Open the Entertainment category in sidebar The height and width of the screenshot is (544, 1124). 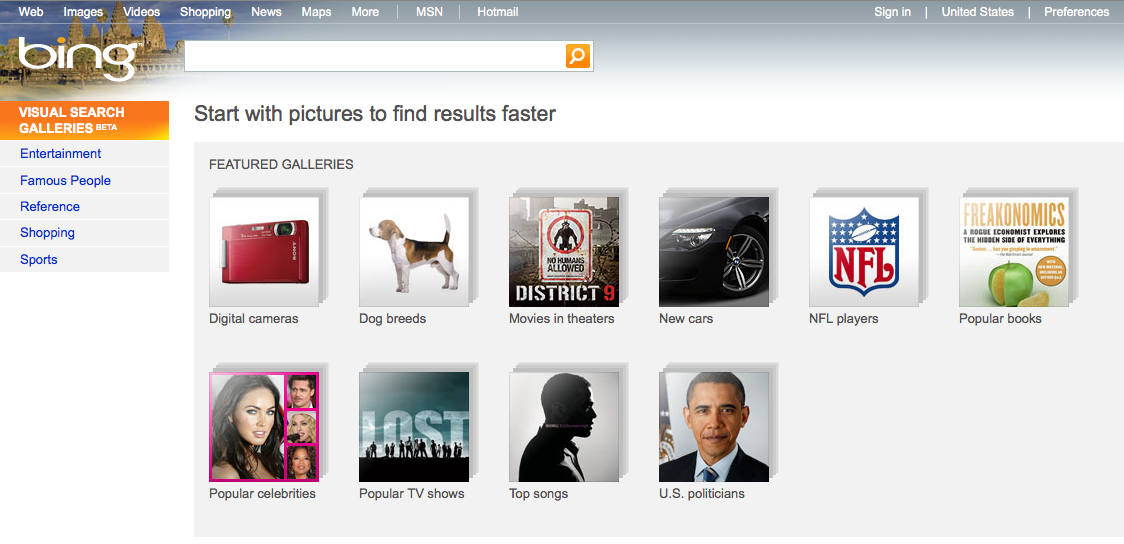pyautogui.click(x=61, y=154)
